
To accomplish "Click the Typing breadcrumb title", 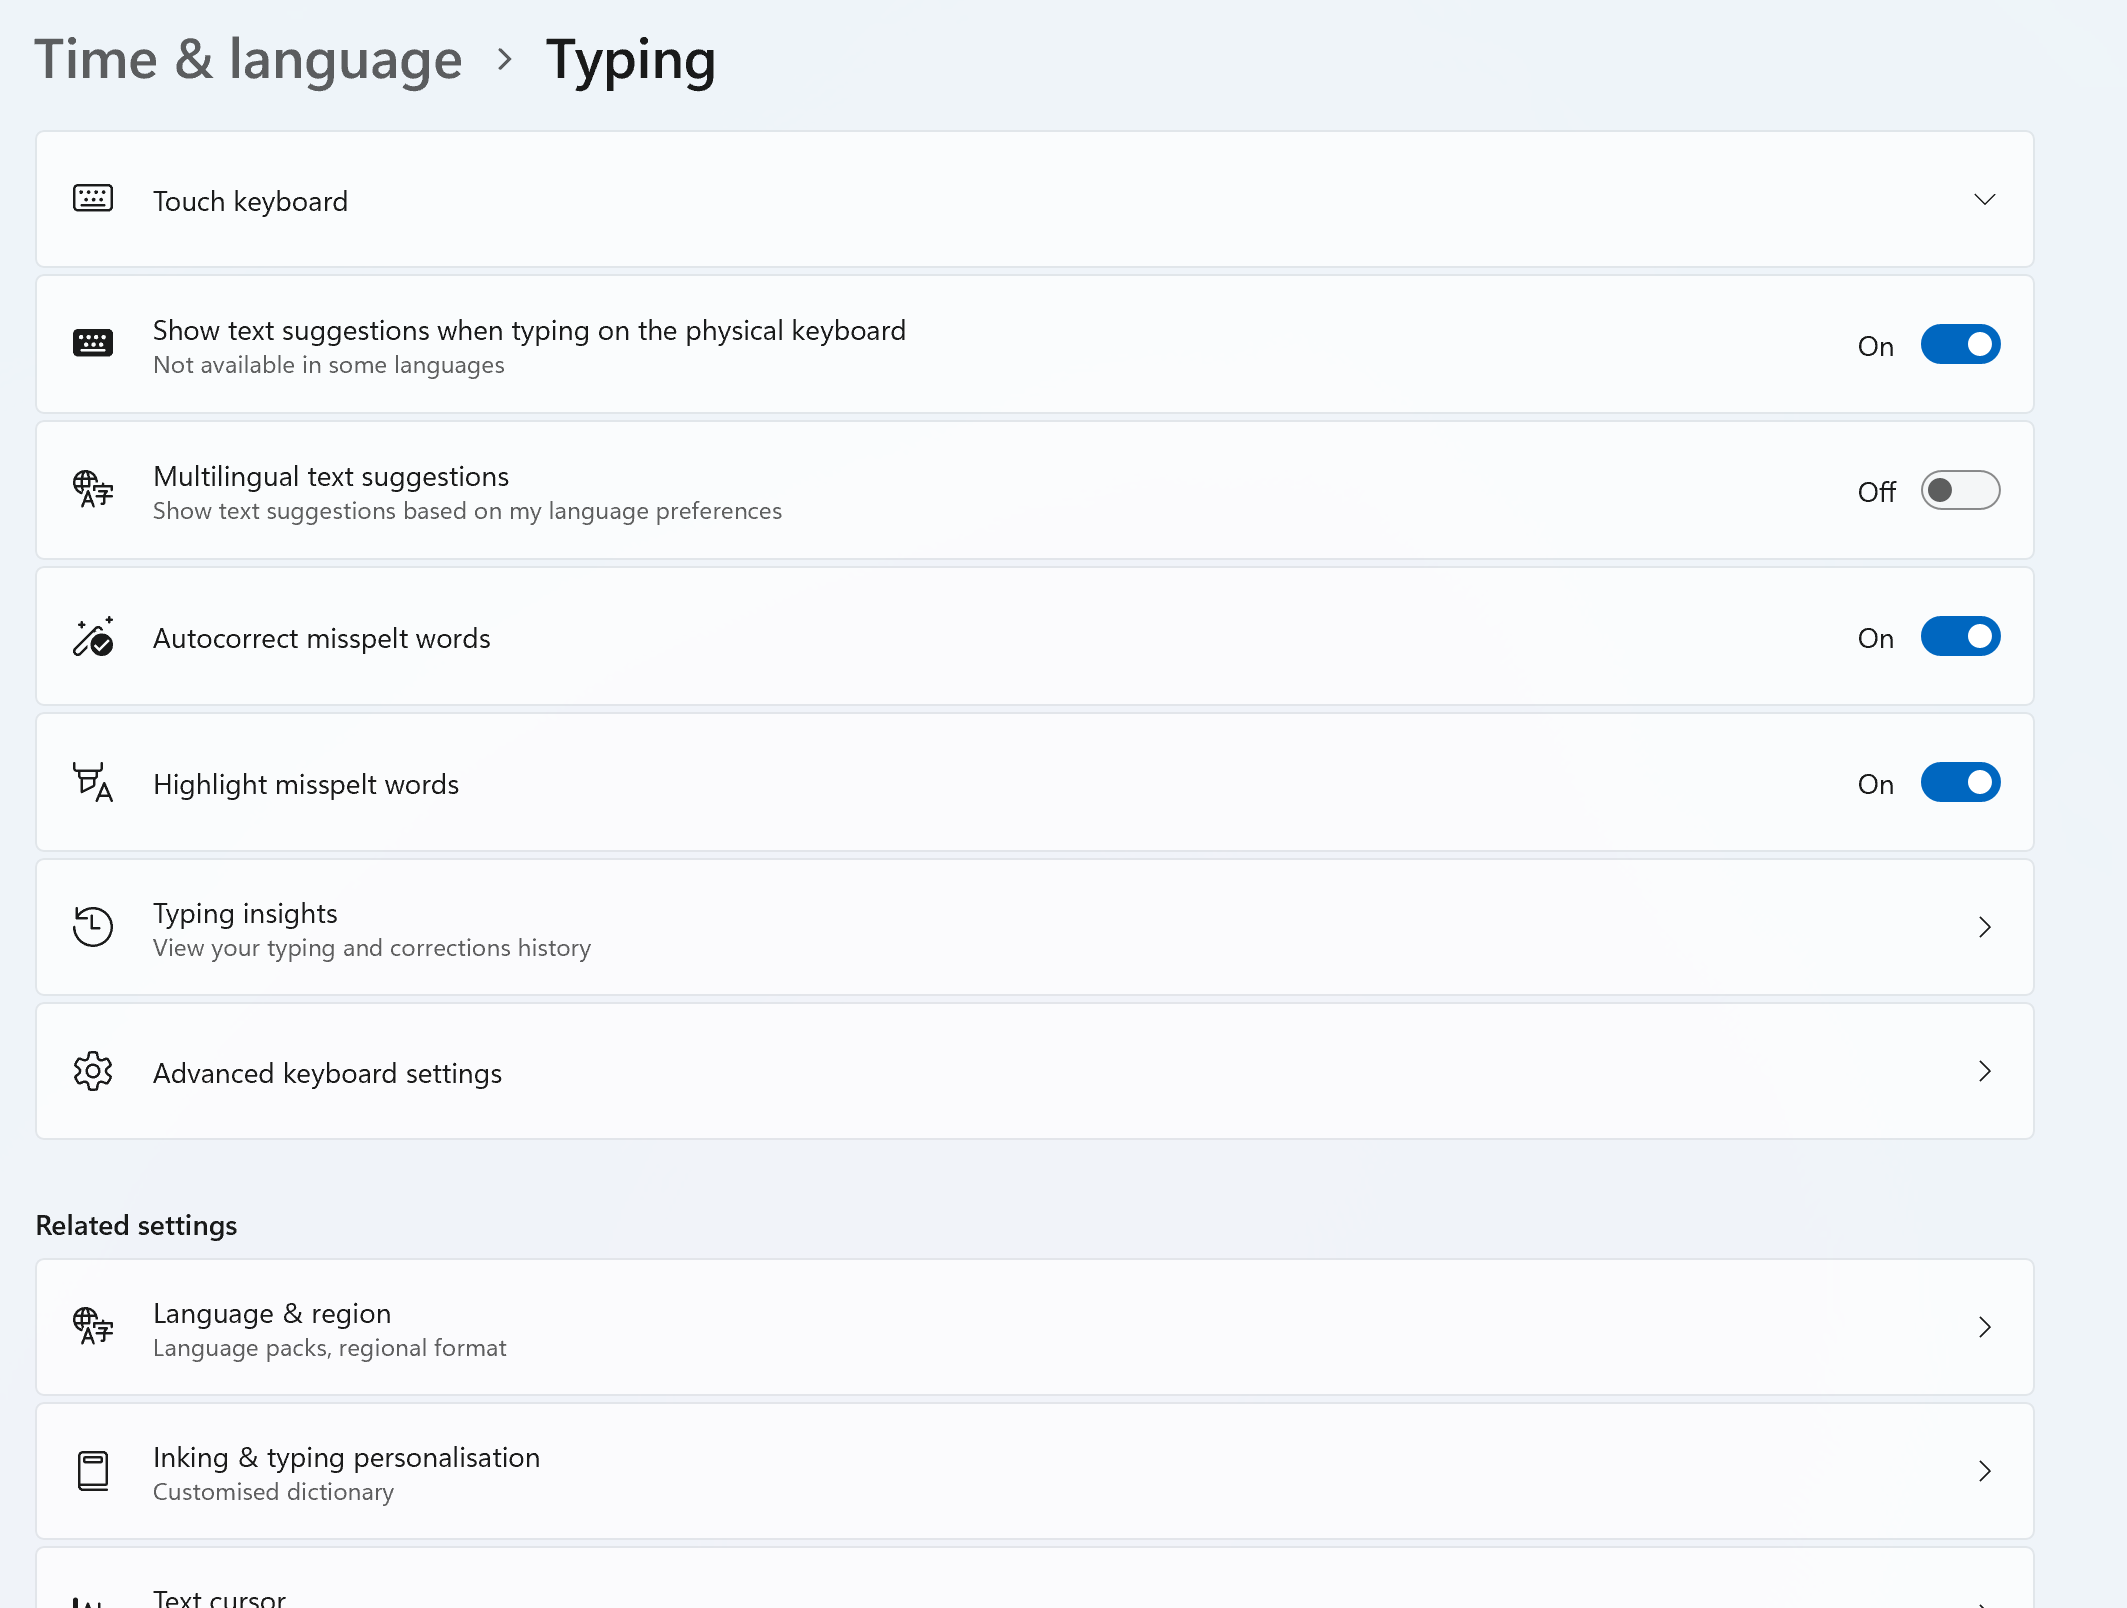I will (630, 60).
